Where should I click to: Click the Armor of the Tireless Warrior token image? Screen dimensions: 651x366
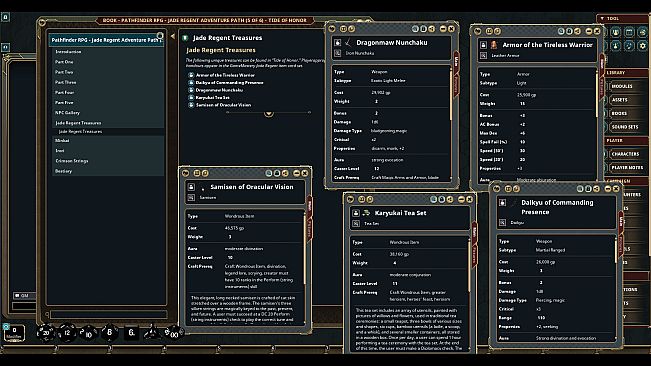point(494,45)
